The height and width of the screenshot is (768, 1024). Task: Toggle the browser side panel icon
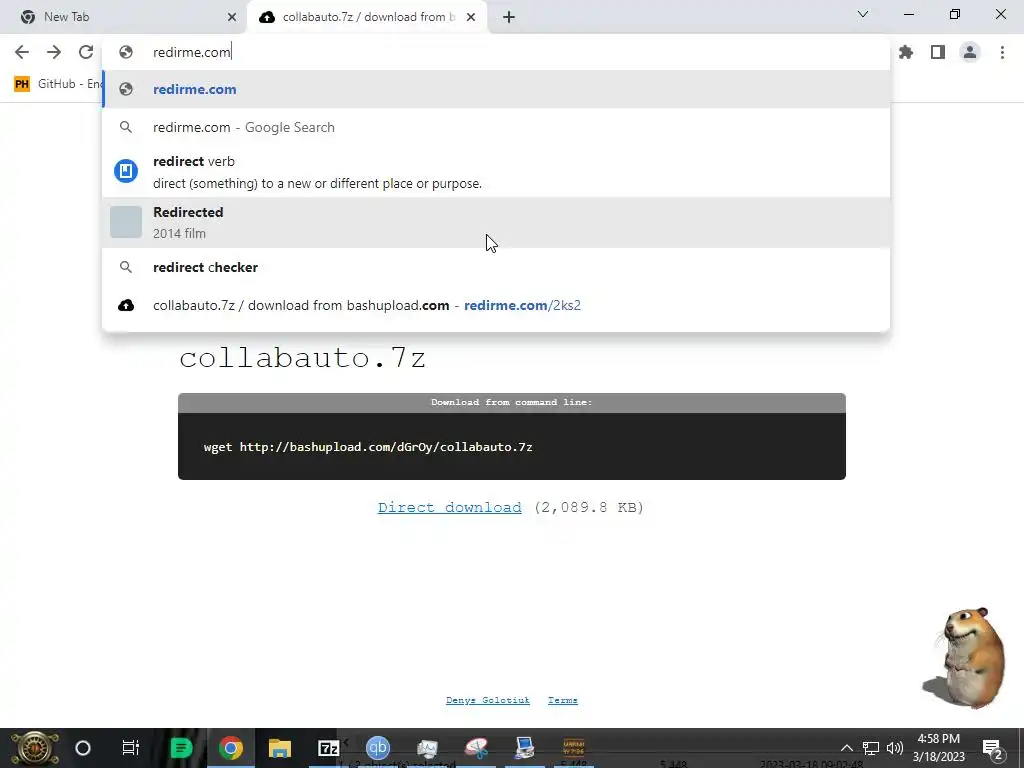[938, 52]
